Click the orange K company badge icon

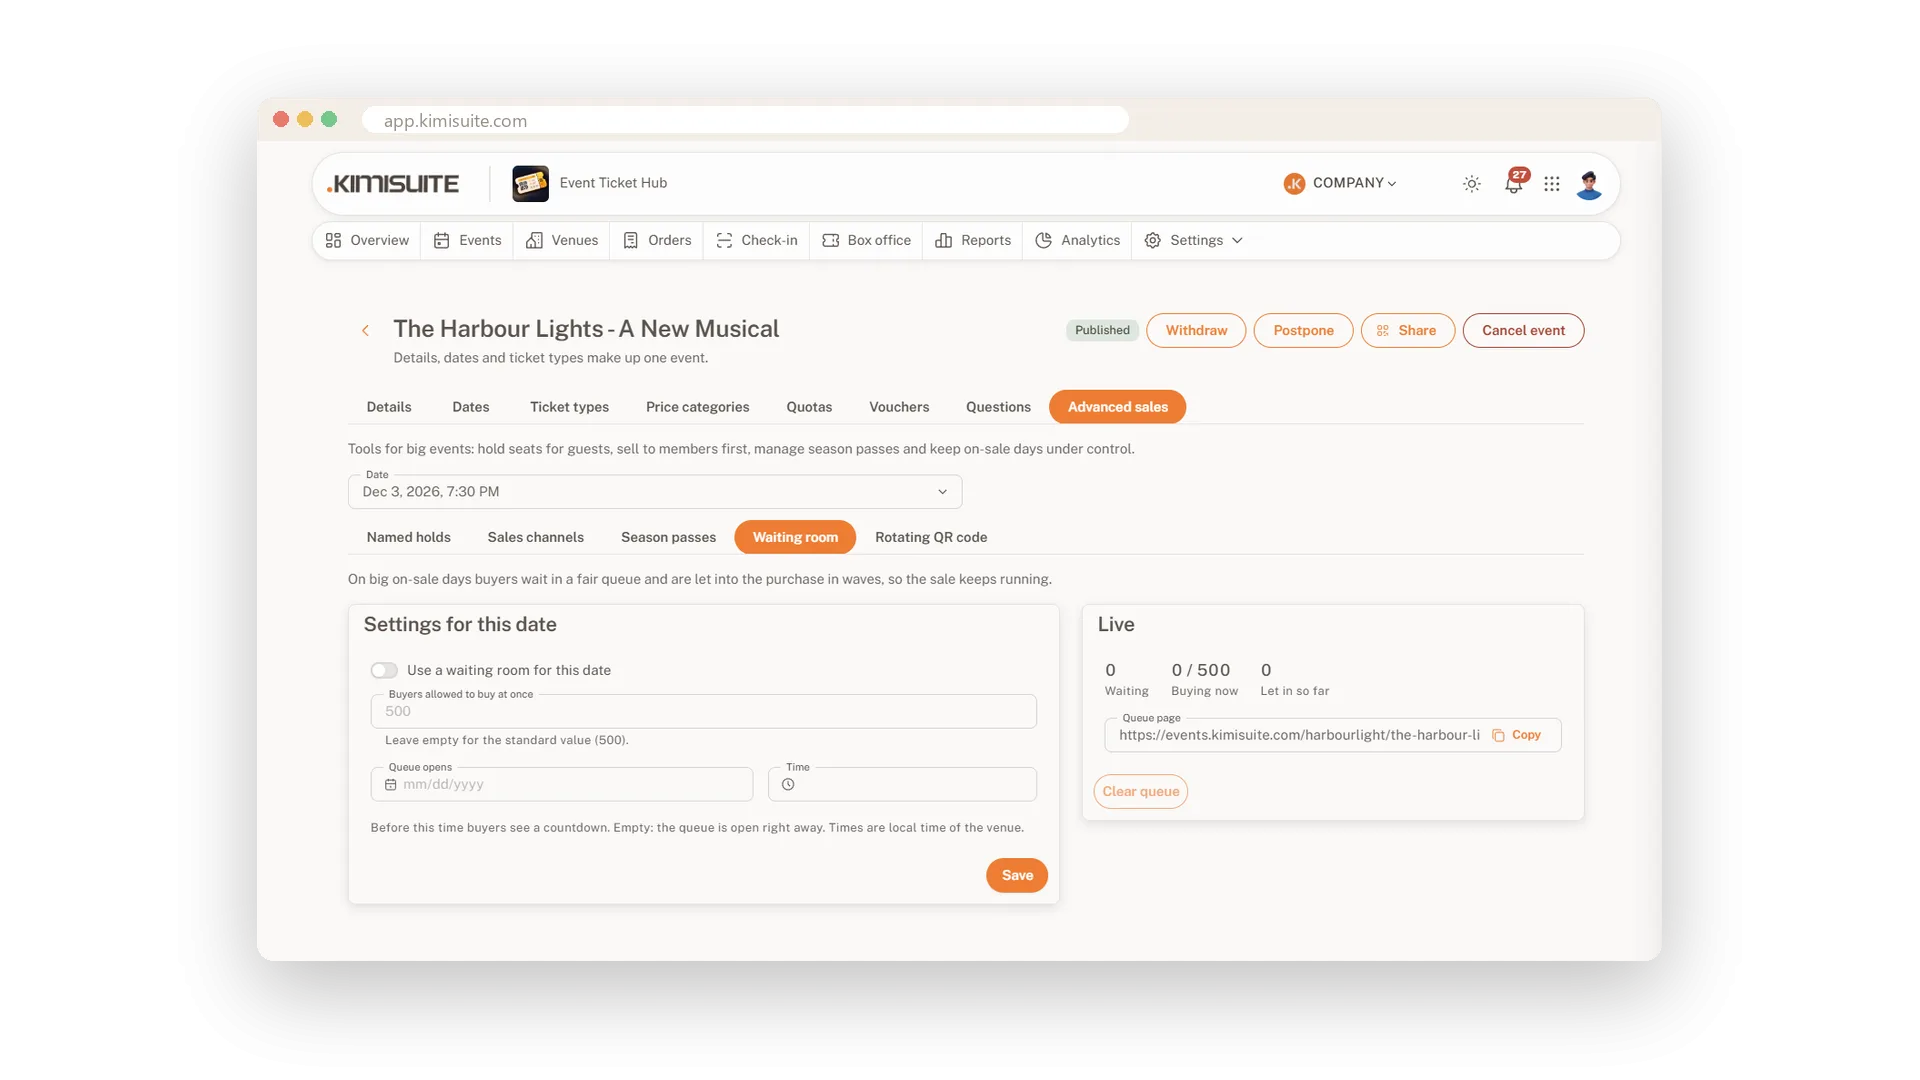tap(1294, 184)
